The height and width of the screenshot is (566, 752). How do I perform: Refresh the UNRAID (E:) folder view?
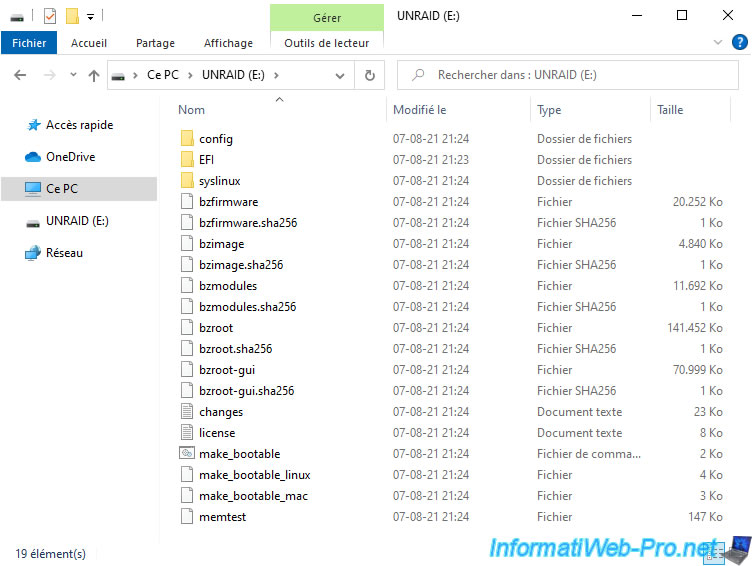click(369, 75)
